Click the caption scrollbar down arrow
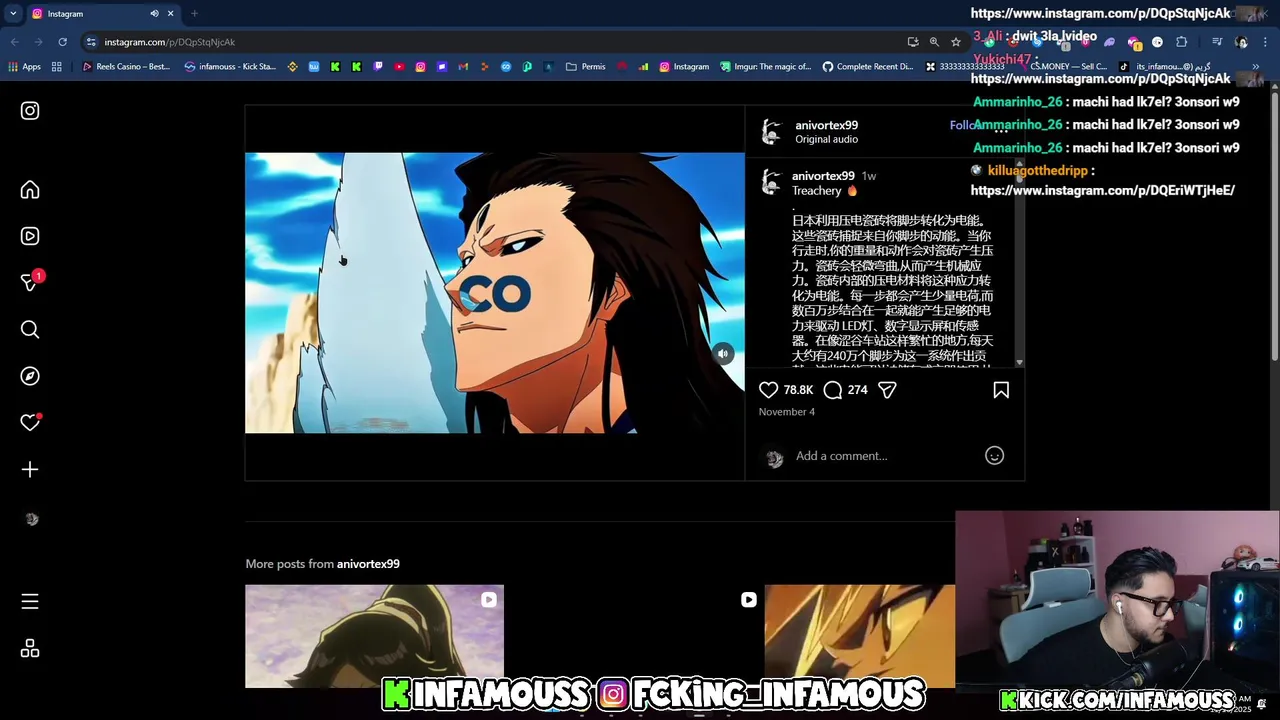 (1019, 363)
